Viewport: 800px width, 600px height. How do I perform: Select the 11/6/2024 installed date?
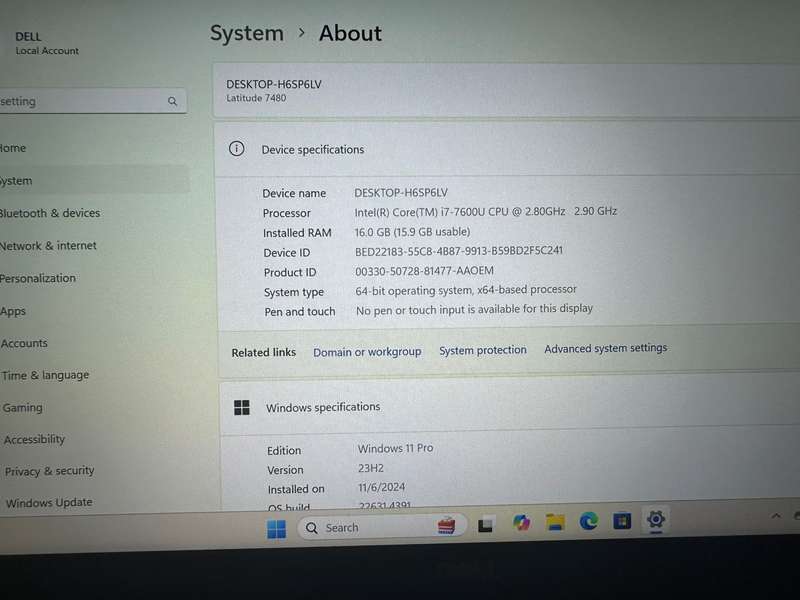coord(382,487)
